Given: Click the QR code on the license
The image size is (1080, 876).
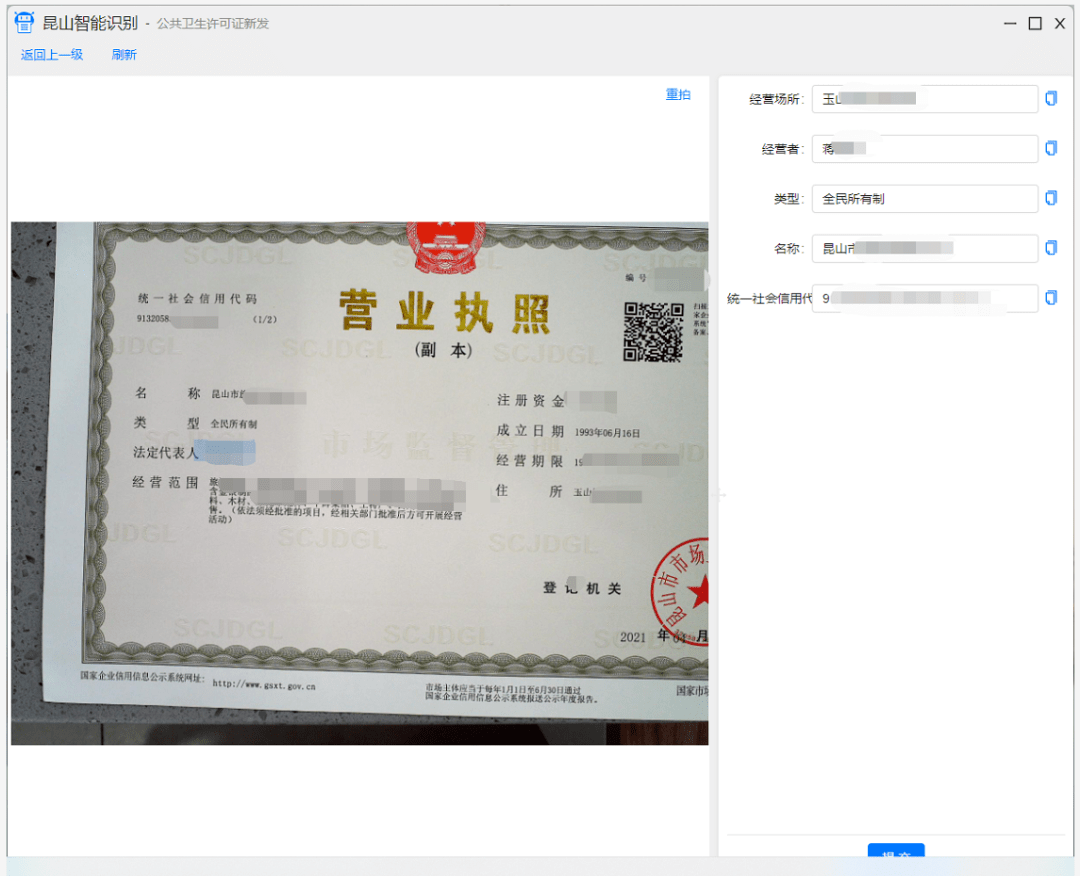Looking at the screenshot, I should pyautogui.click(x=653, y=331).
